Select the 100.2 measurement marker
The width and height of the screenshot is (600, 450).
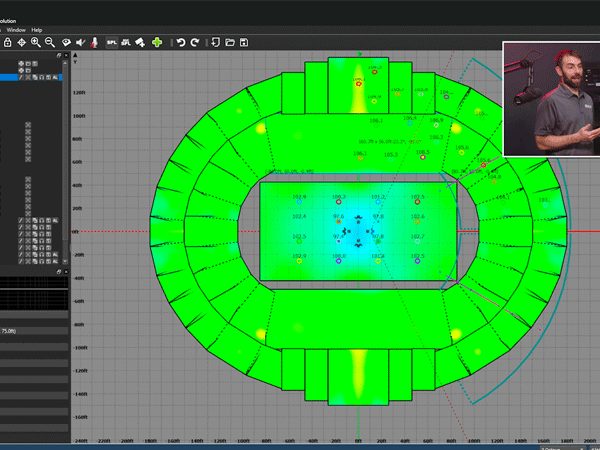(338, 202)
